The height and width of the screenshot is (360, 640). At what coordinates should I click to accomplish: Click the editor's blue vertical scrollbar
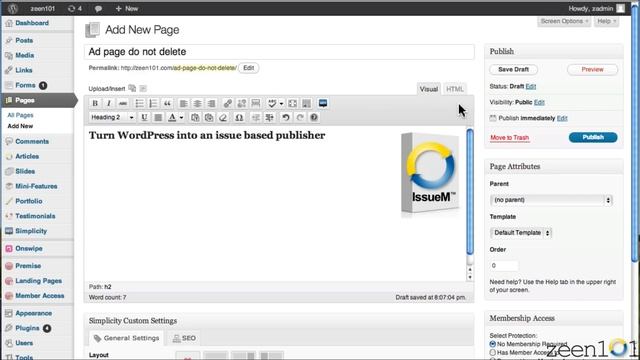(x=470, y=192)
